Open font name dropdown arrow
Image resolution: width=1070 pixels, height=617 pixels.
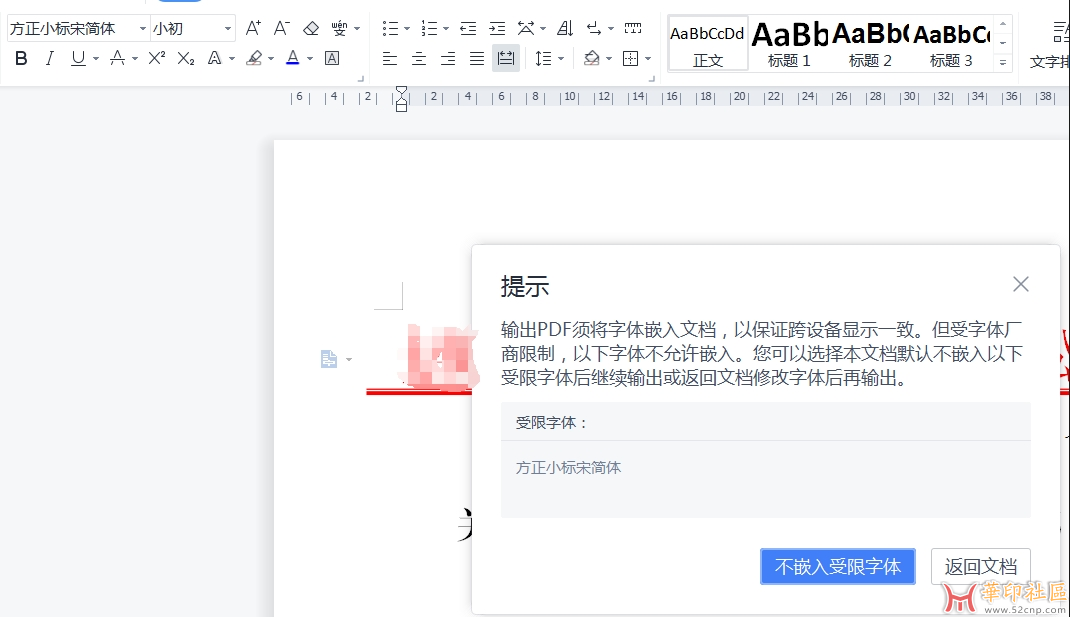pos(143,29)
